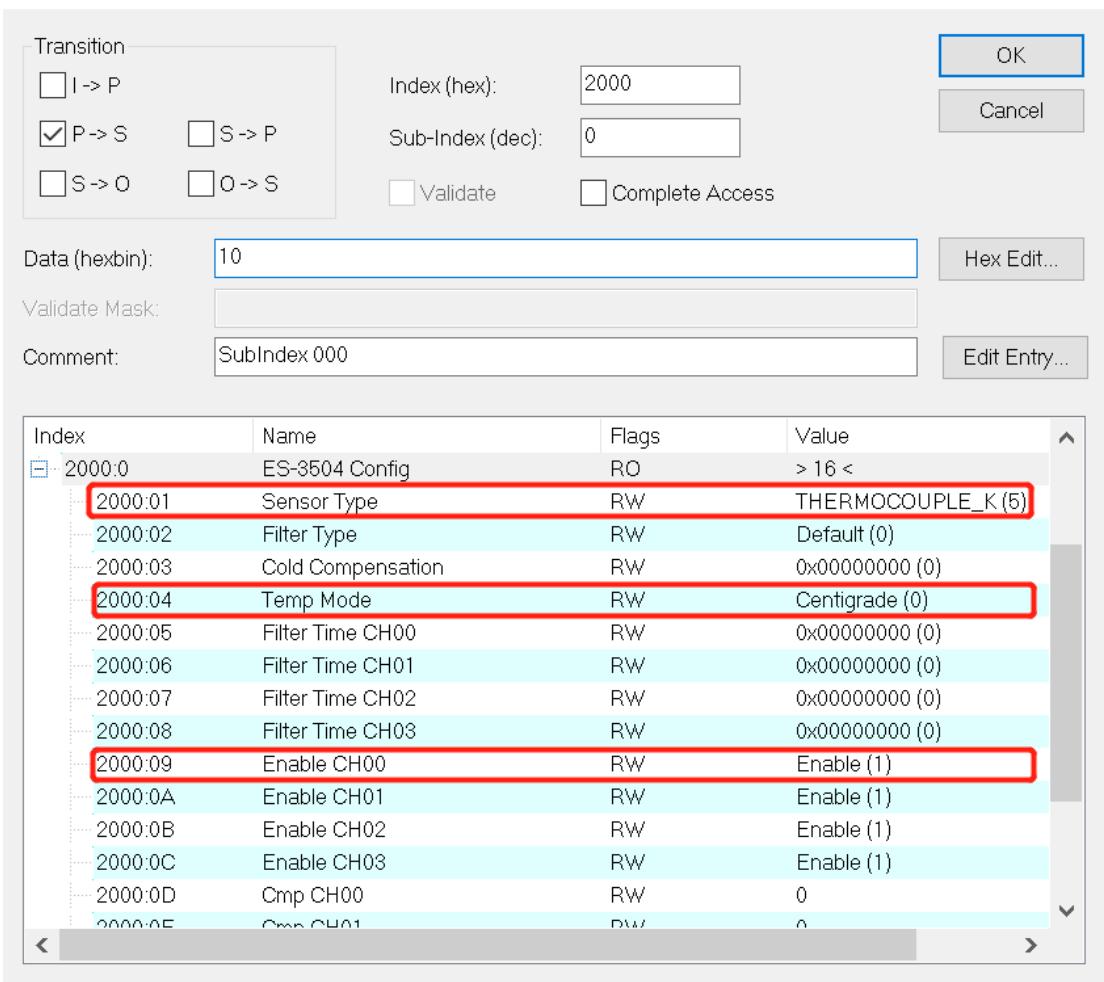Enable the S -> O transition

click(53, 184)
